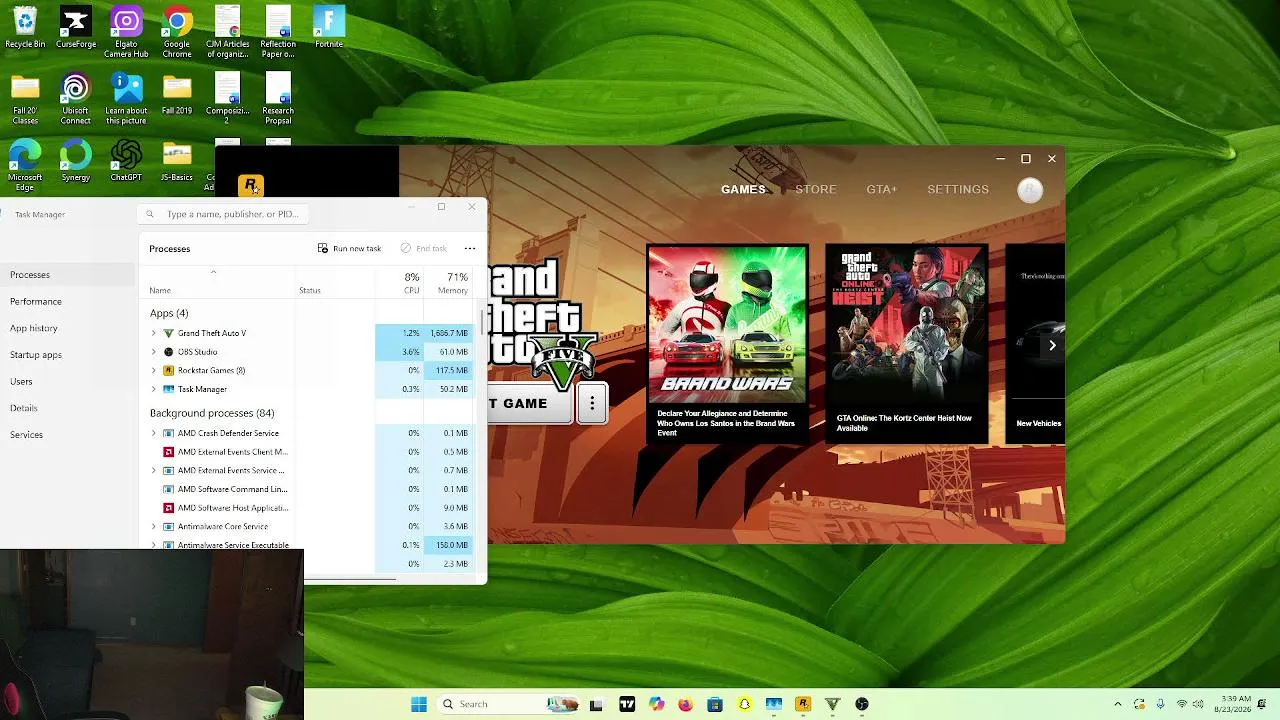Open Microsoft Store from the taskbar

pyautogui.click(x=715, y=704)
